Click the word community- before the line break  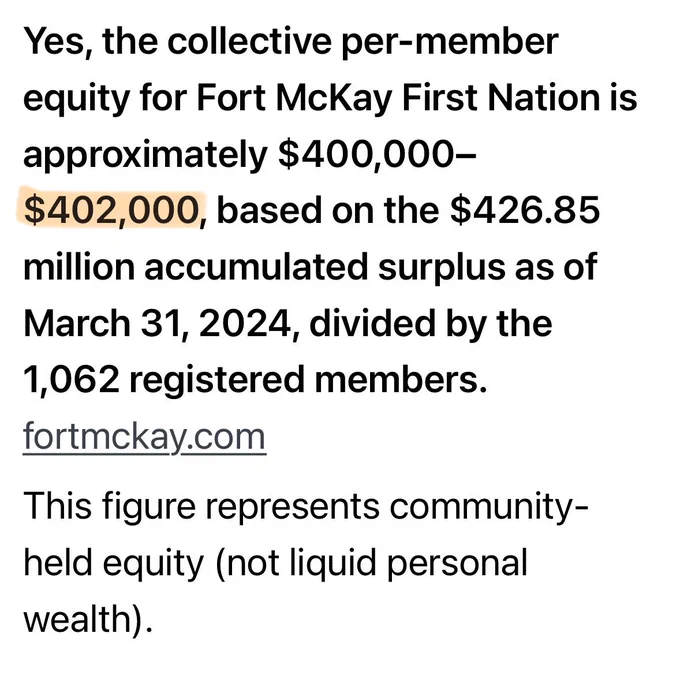coord(489,507)
